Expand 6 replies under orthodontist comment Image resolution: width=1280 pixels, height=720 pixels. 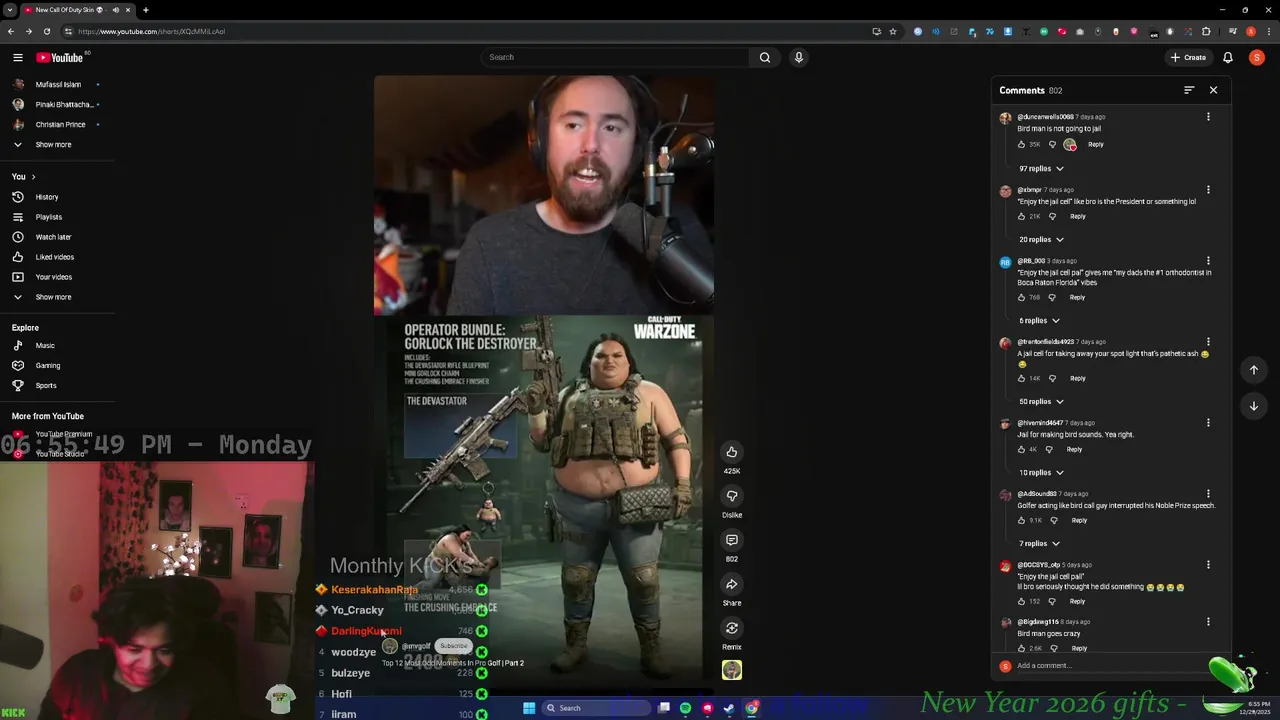click(1039, 321)
